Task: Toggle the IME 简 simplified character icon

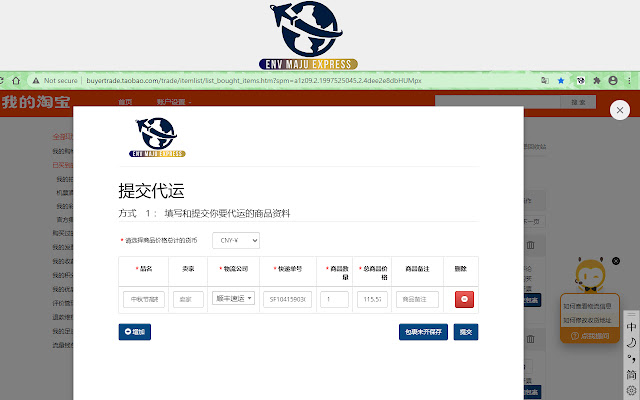Action: pyautogui.click(x=631, y=374)
